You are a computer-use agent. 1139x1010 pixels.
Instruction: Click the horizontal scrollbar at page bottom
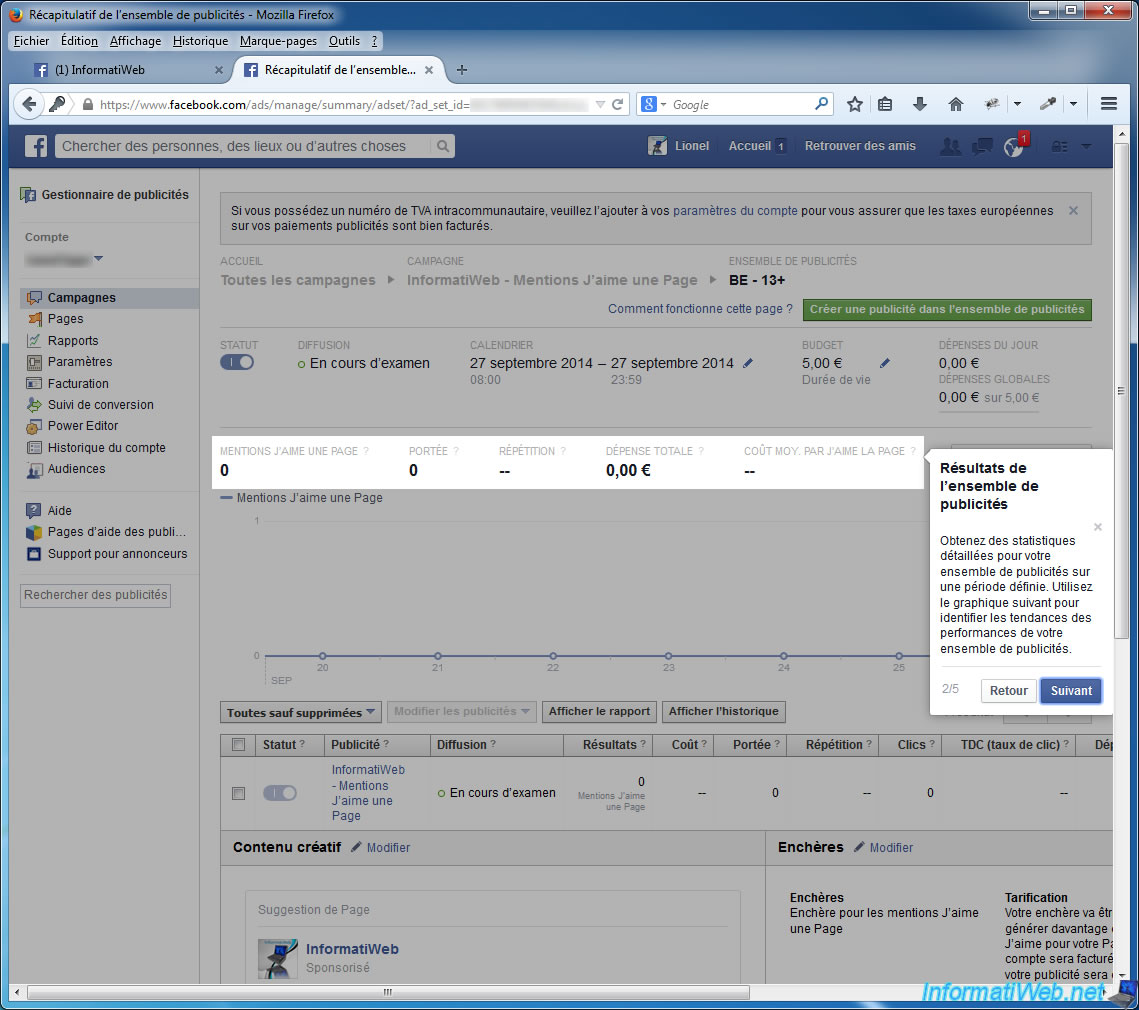(388, 992)
